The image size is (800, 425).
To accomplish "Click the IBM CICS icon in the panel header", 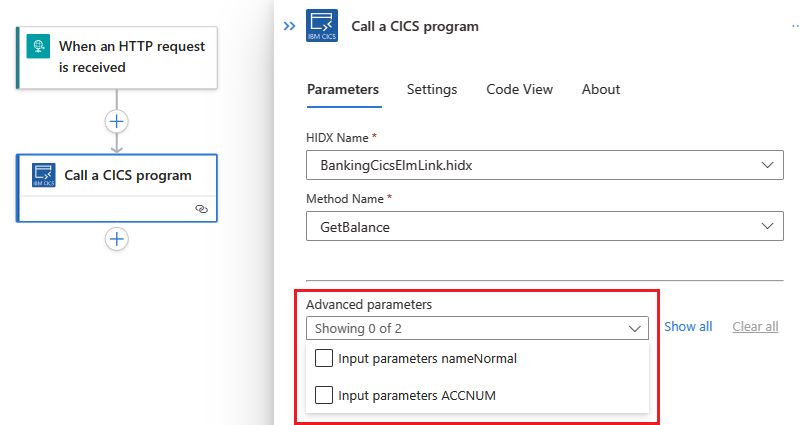I will (323, 27).
